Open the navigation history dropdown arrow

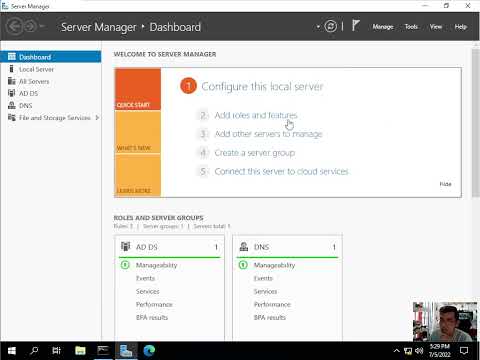42,26
